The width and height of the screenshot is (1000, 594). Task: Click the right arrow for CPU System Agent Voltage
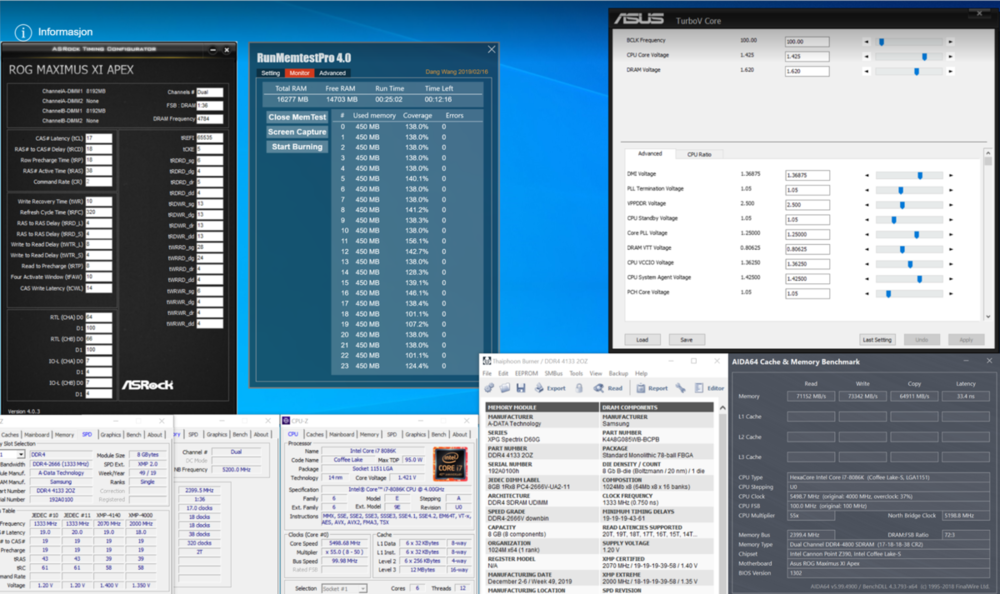[951, 279]
